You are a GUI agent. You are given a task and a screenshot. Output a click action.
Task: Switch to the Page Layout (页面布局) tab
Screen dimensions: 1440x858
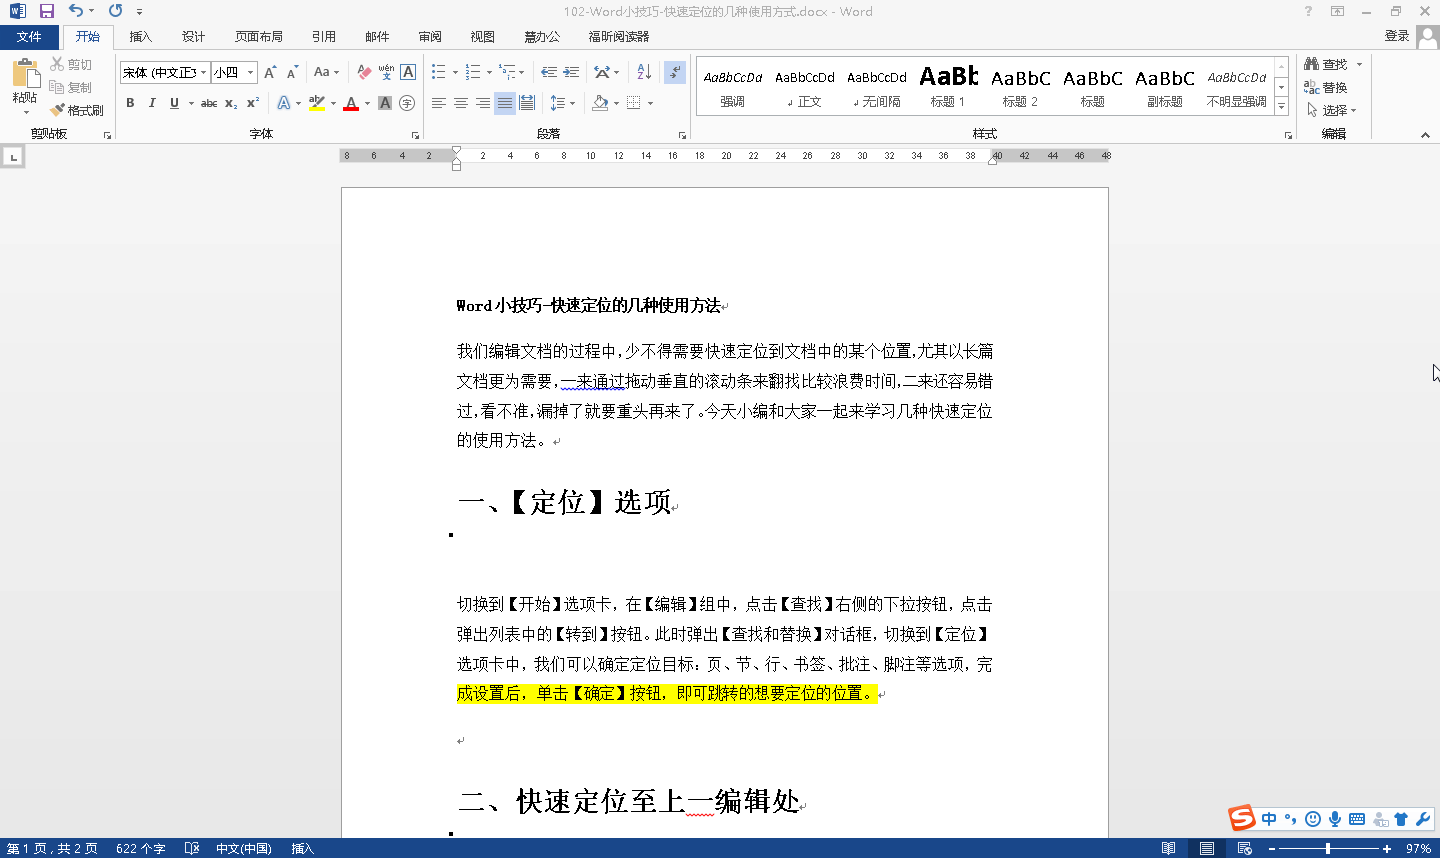259,37
